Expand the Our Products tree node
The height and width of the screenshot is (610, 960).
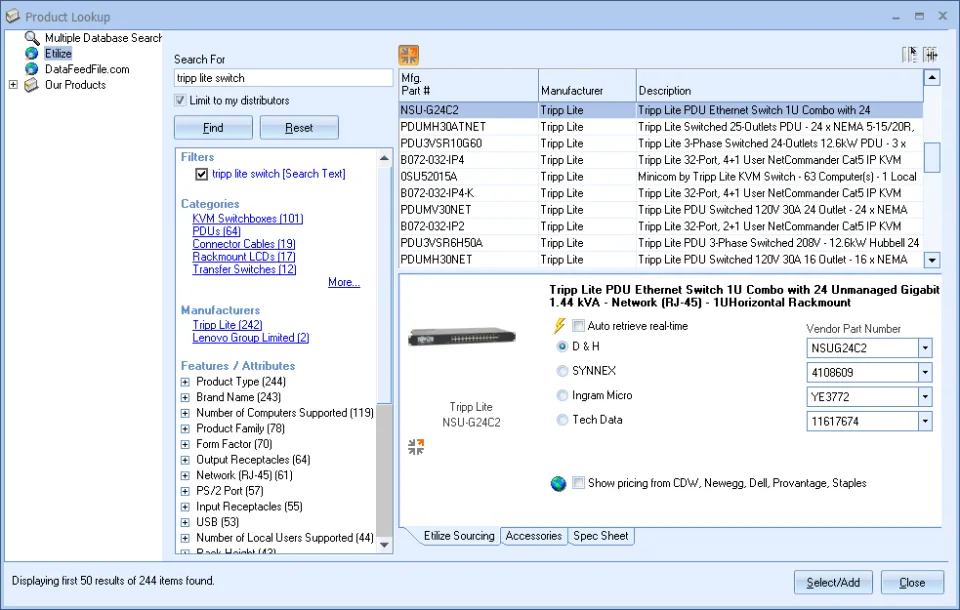(13, 85)
